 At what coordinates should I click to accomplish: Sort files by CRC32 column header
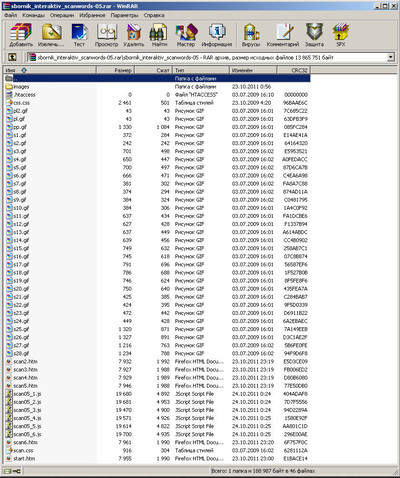tap(293, 70)
